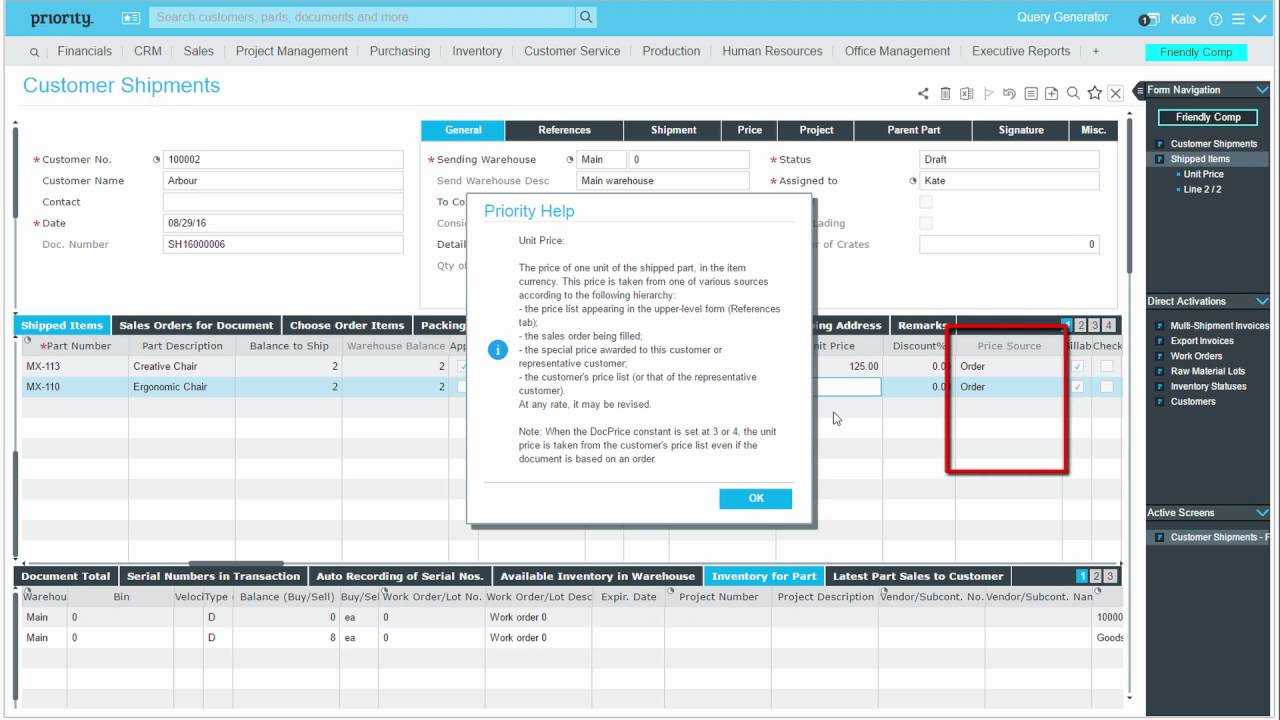Viewport: 1280px width, 720px height.
Task: Tick the Check box for MX-110 row
Action: [1106, 387]
